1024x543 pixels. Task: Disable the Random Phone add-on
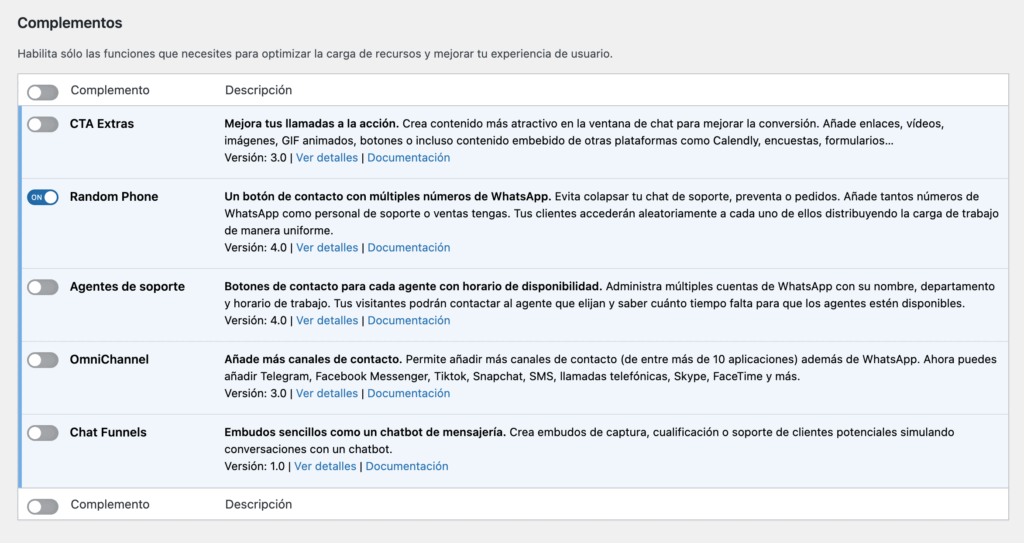click(x=43, y=198)
